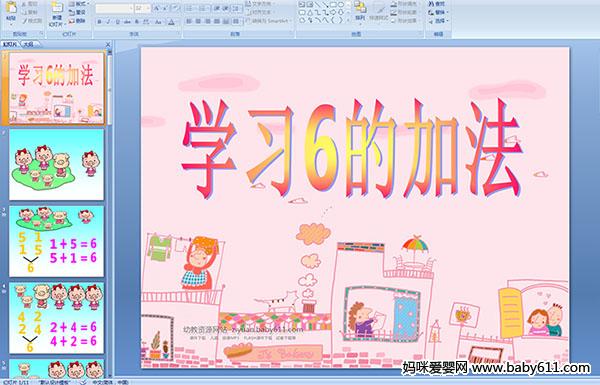The height and width of the screenshot is (385, 600).
Task: Click the Increase Font Size icon
Action: (157, 8)
